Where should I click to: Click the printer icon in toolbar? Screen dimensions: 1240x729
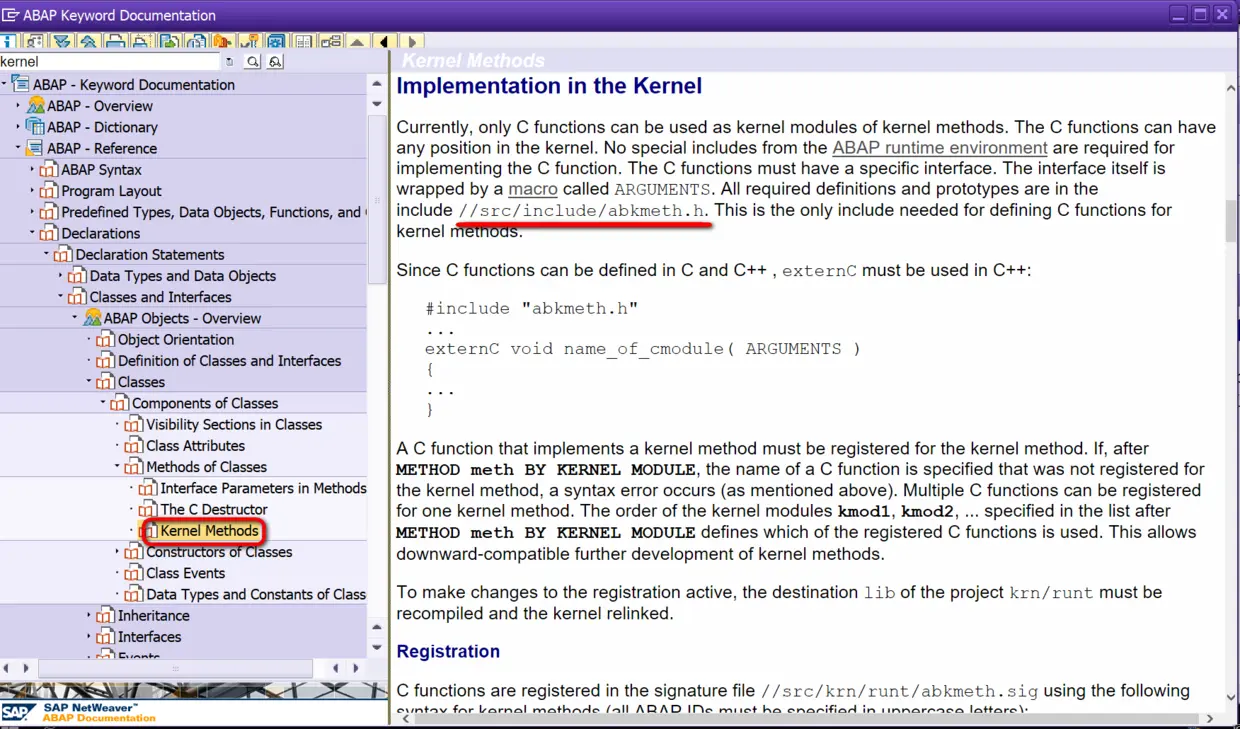coord(116,41)
